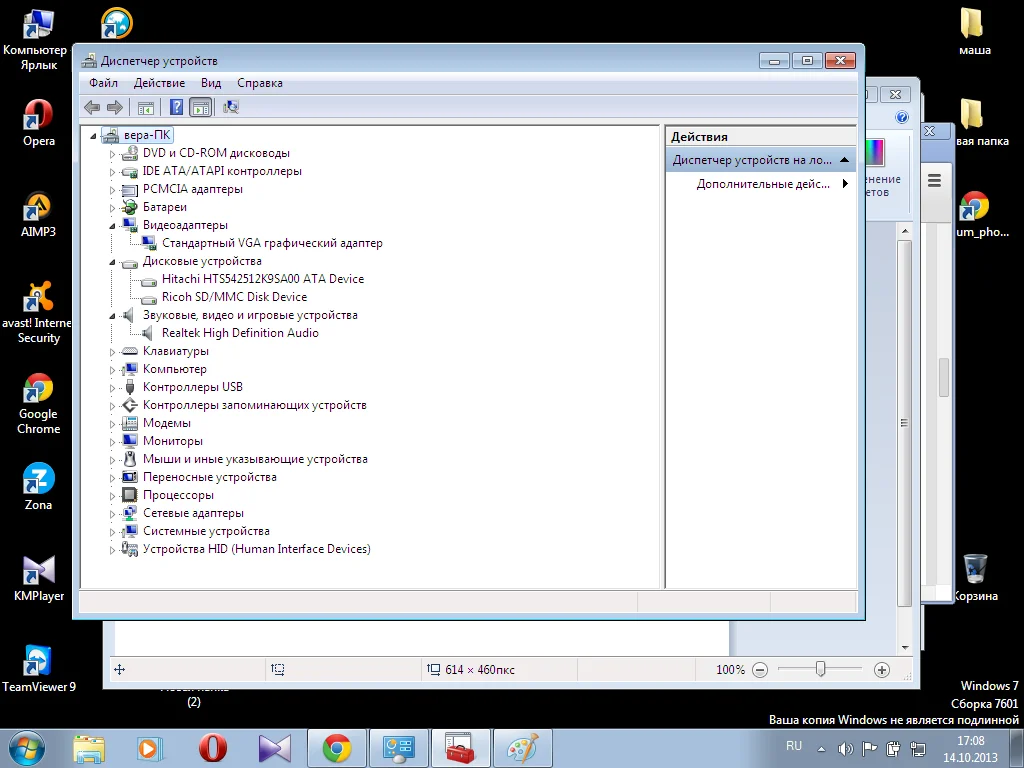Click the color palette swatch in Paint window

[x=874, y=152]
